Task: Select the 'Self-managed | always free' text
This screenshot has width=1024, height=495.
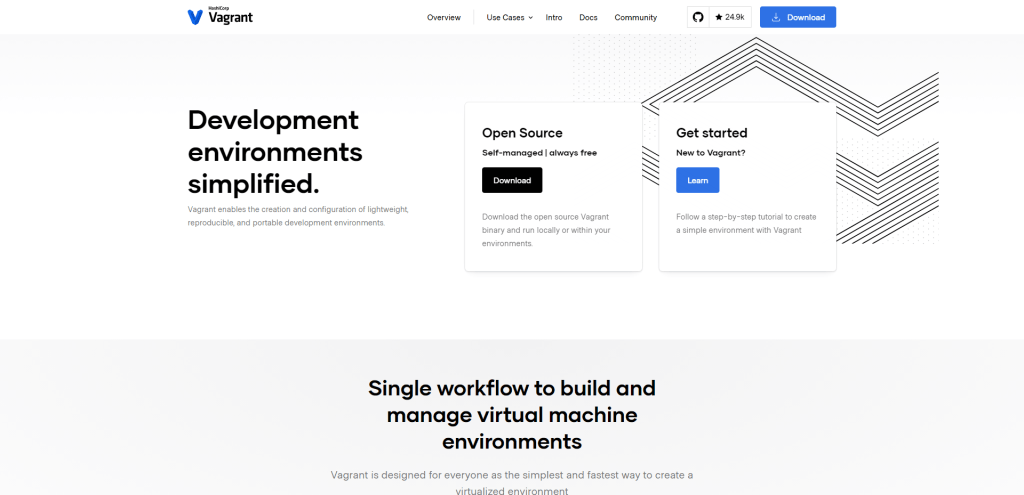Action: point(539,153)
